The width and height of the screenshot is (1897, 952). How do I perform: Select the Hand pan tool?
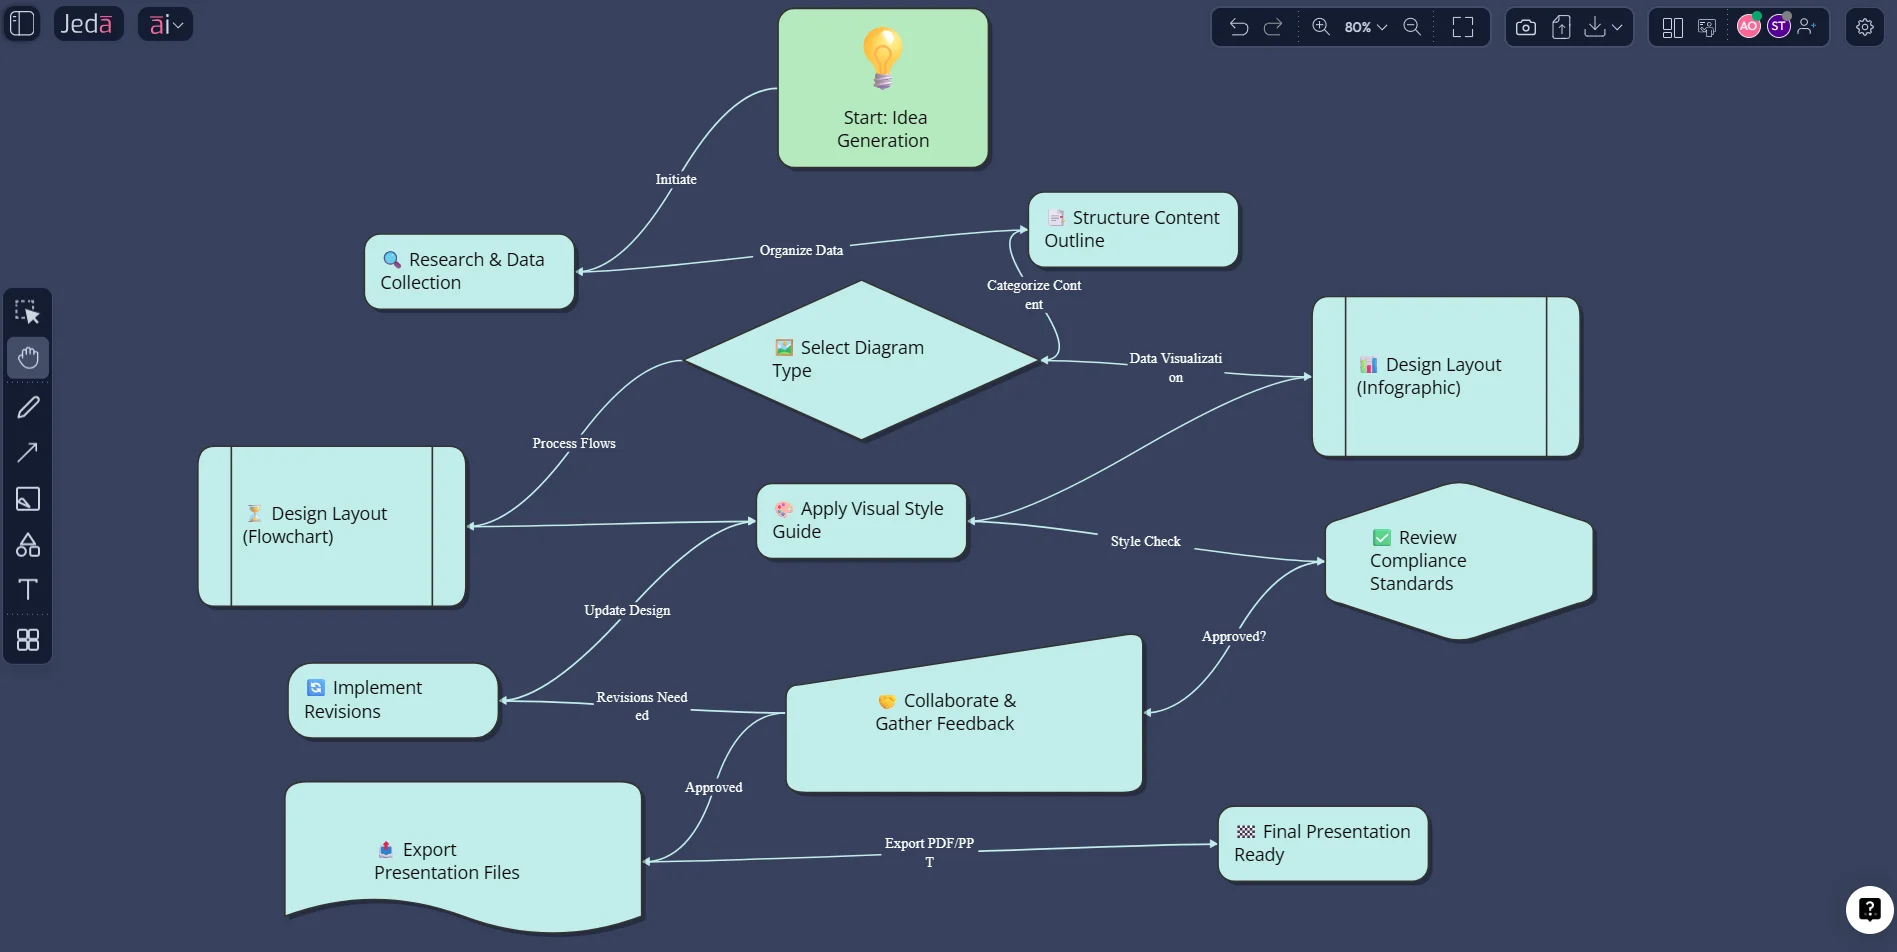pos(28,358)
